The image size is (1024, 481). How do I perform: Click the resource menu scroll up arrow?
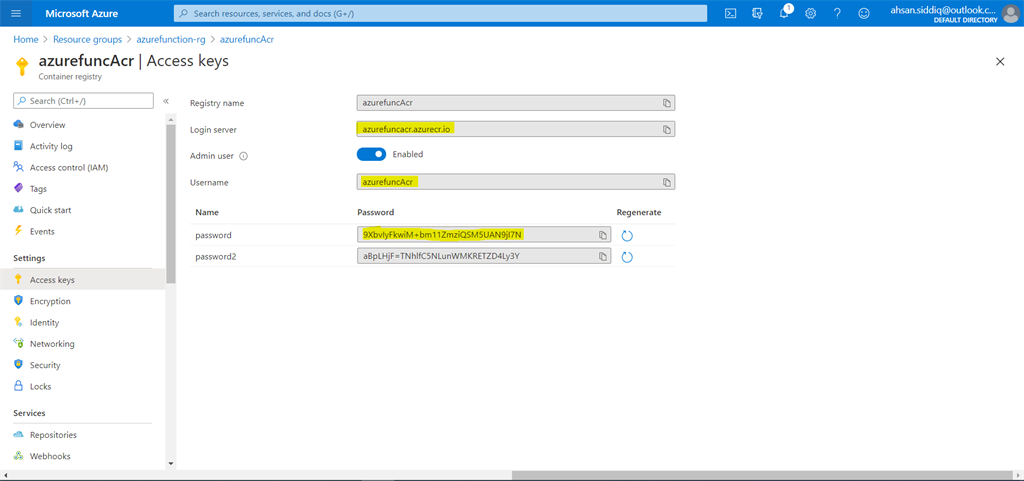click(171, 119)
